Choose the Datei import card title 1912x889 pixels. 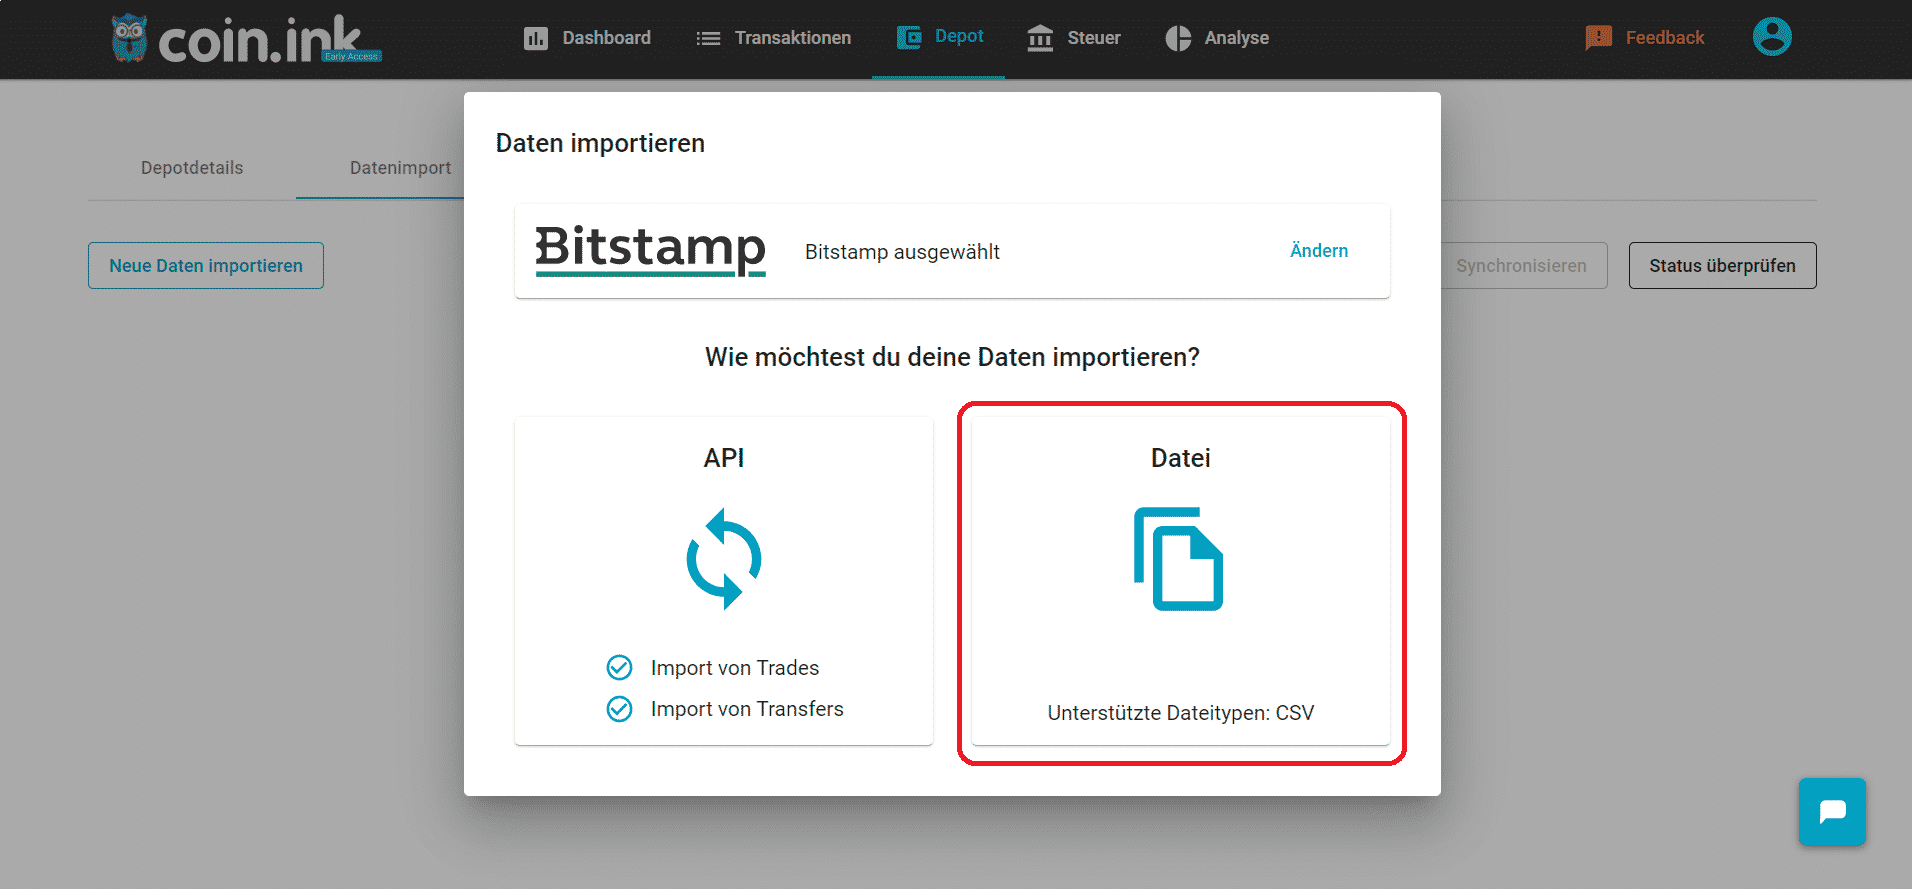[x=1181, y=458]
